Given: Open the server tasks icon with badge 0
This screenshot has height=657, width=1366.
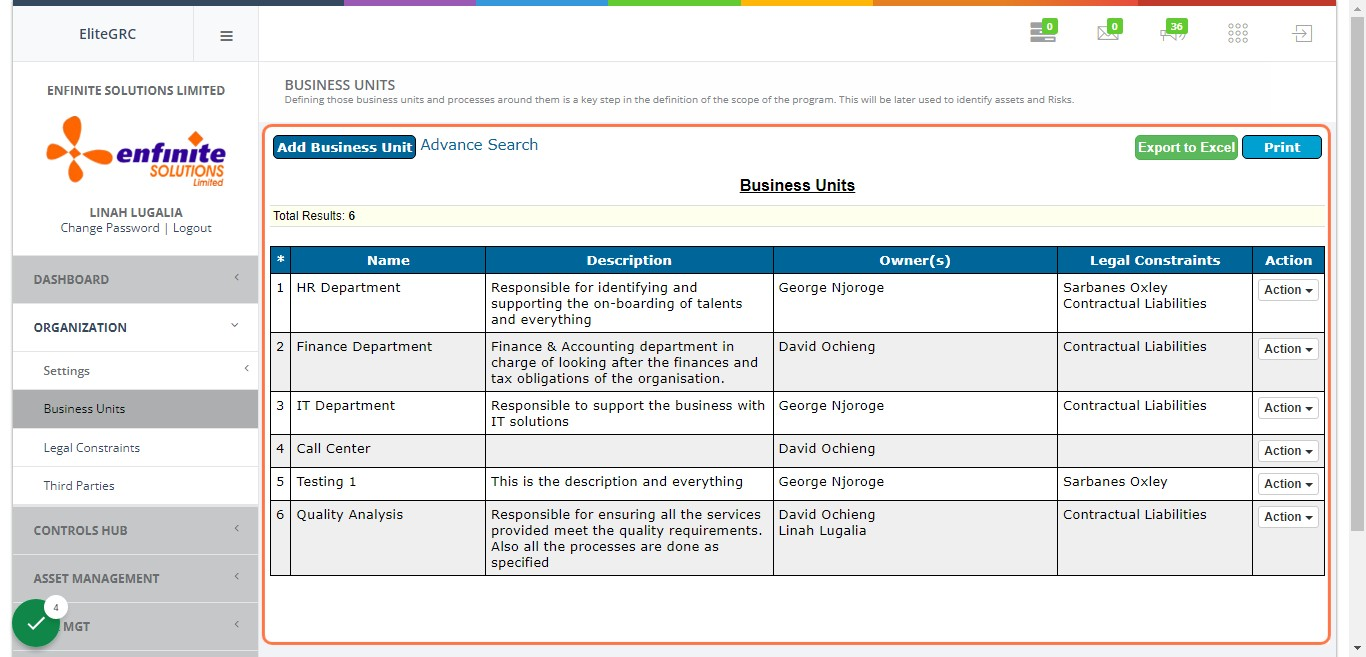Looking at the screenshot, I should click(x=1043, y=32).
